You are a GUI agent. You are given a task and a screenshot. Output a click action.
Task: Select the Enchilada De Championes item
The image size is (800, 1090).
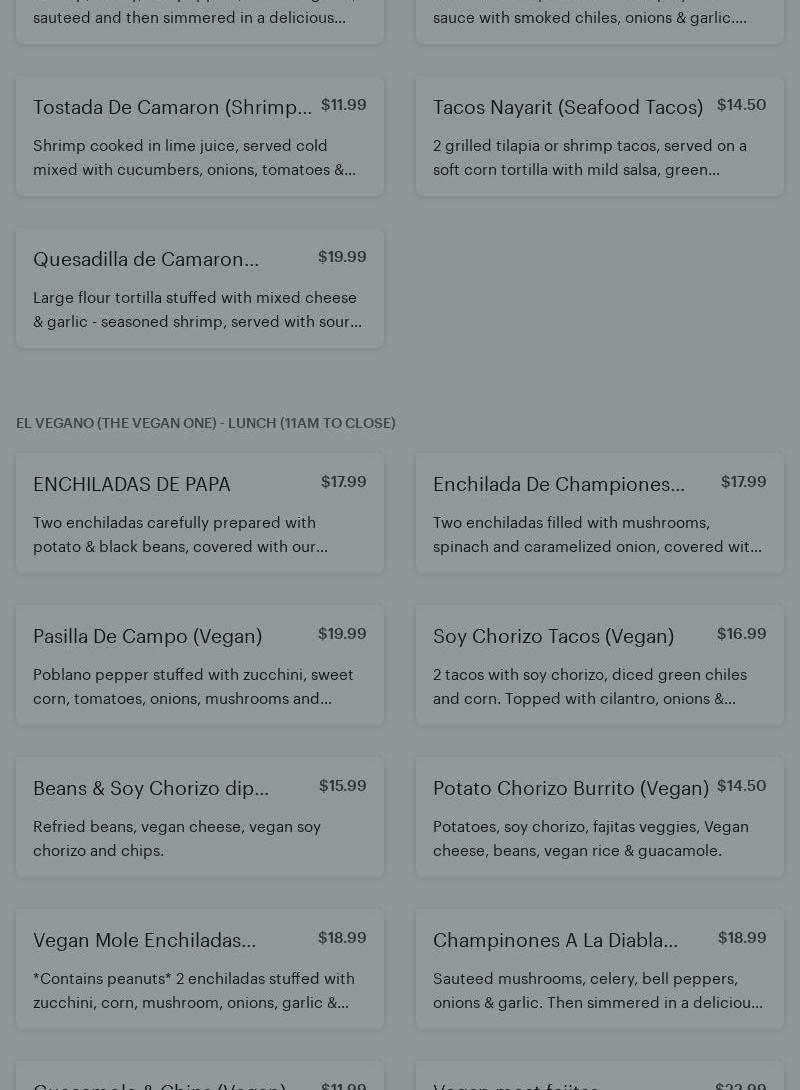click(558, 485)
